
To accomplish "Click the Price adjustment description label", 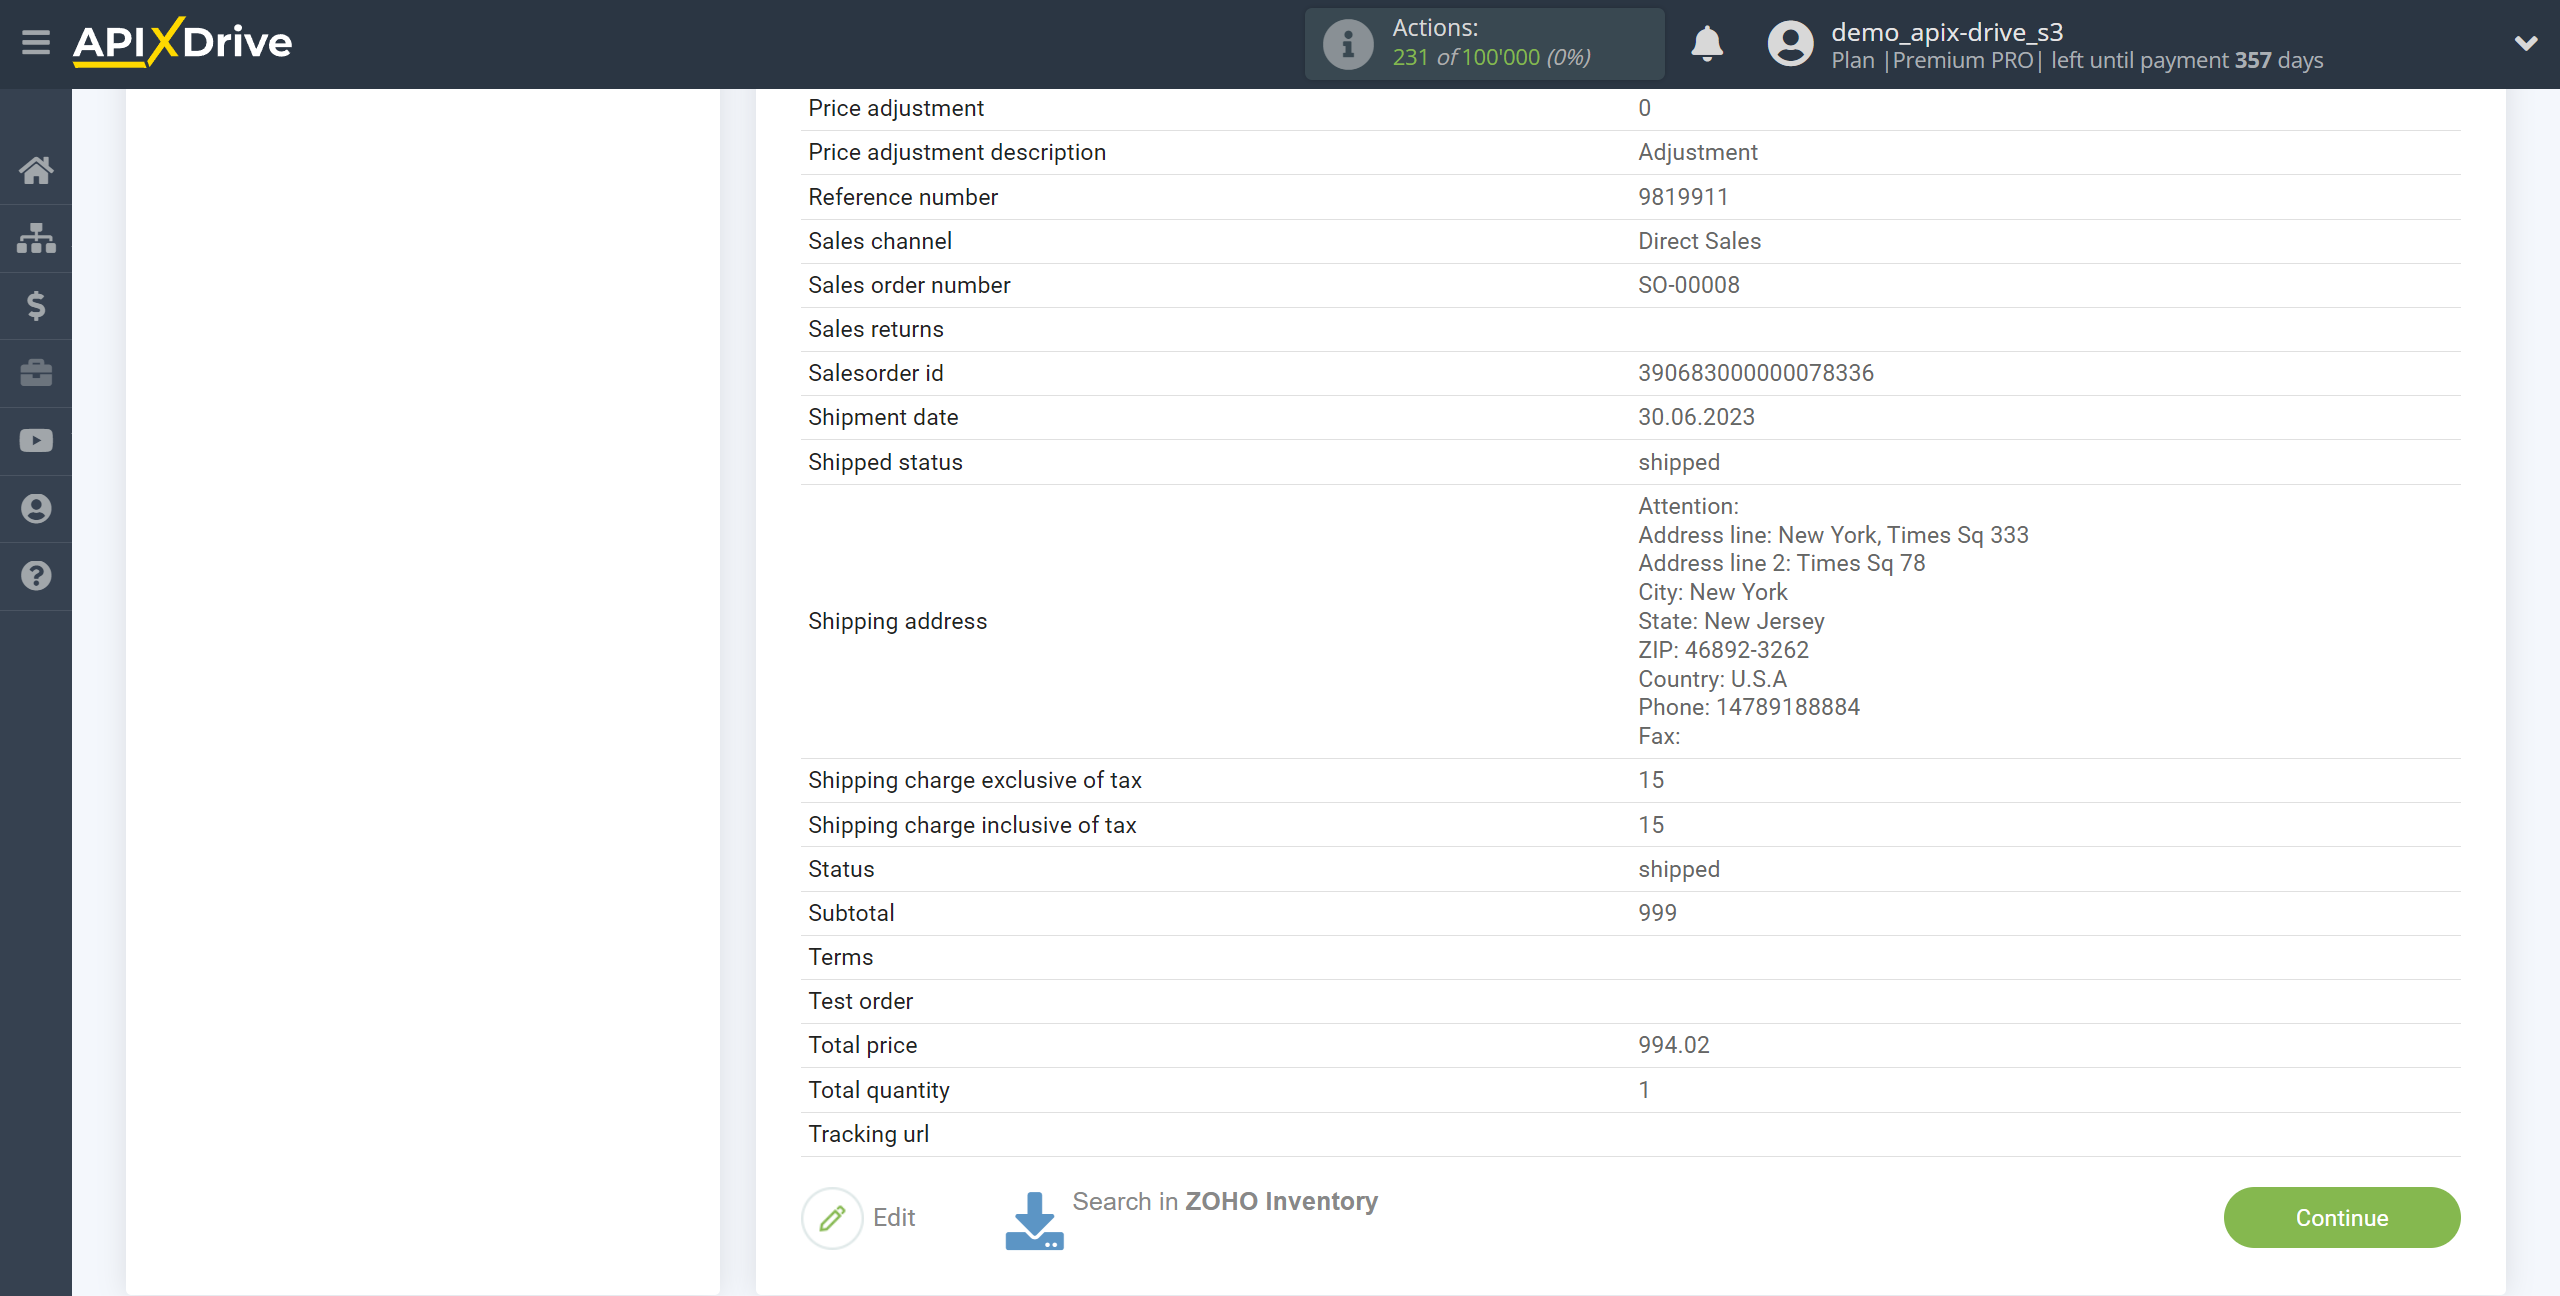I will 956,152.
